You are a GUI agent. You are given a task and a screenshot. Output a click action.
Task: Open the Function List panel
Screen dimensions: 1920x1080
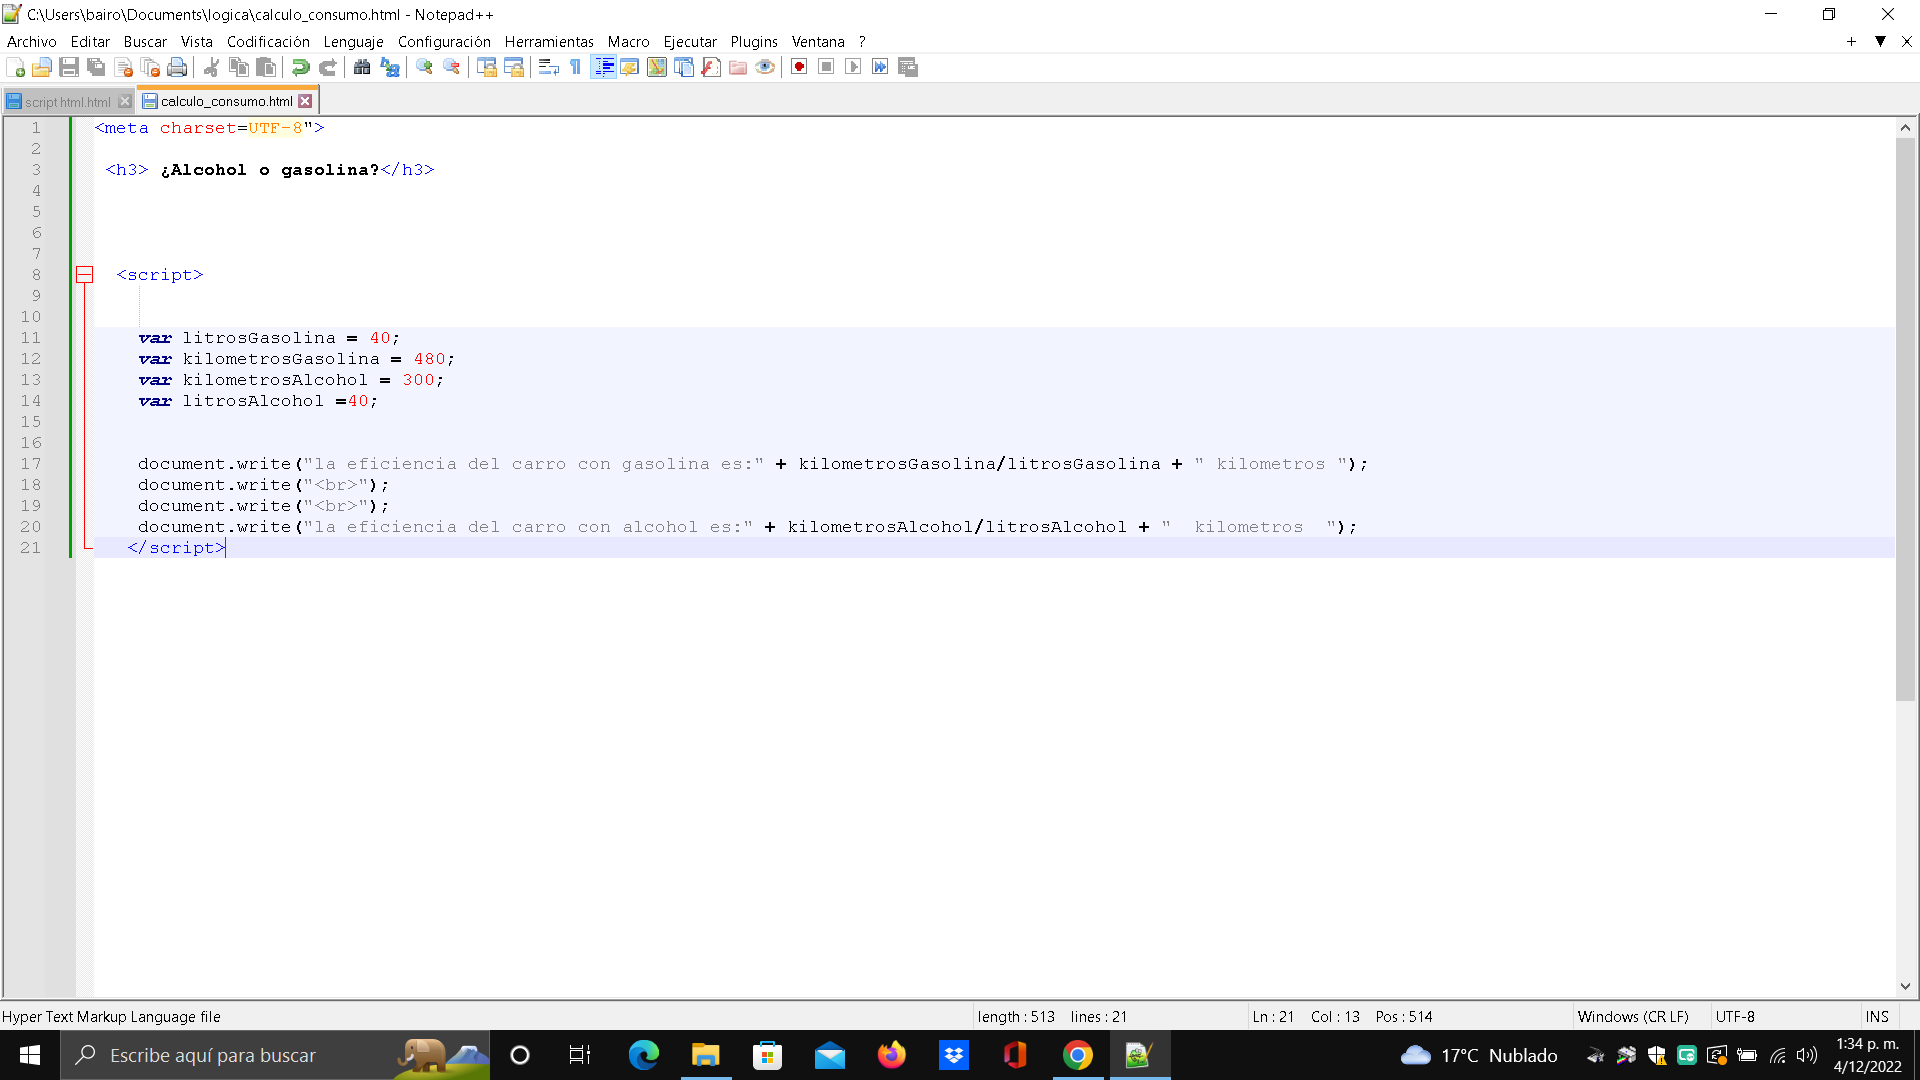point(711,67)
